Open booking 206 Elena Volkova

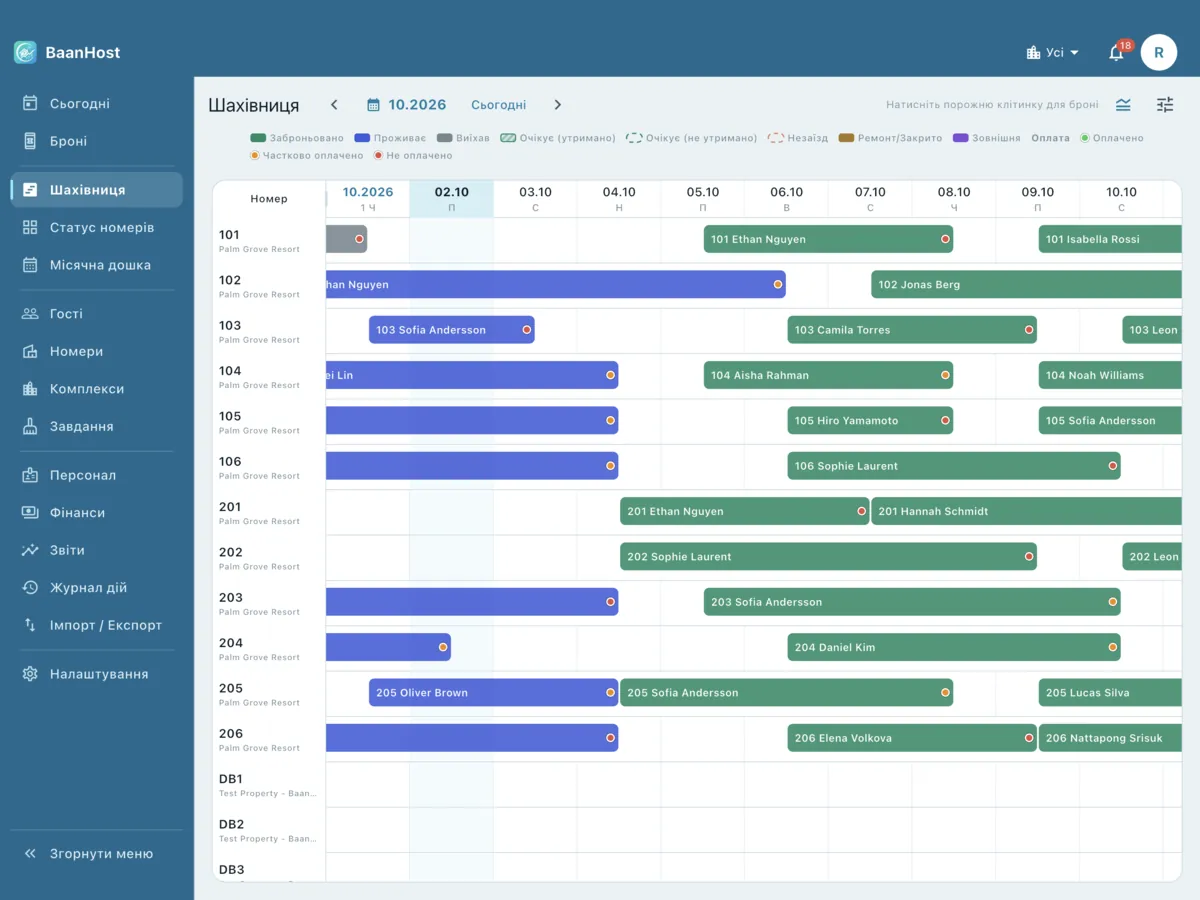[912, 738]
